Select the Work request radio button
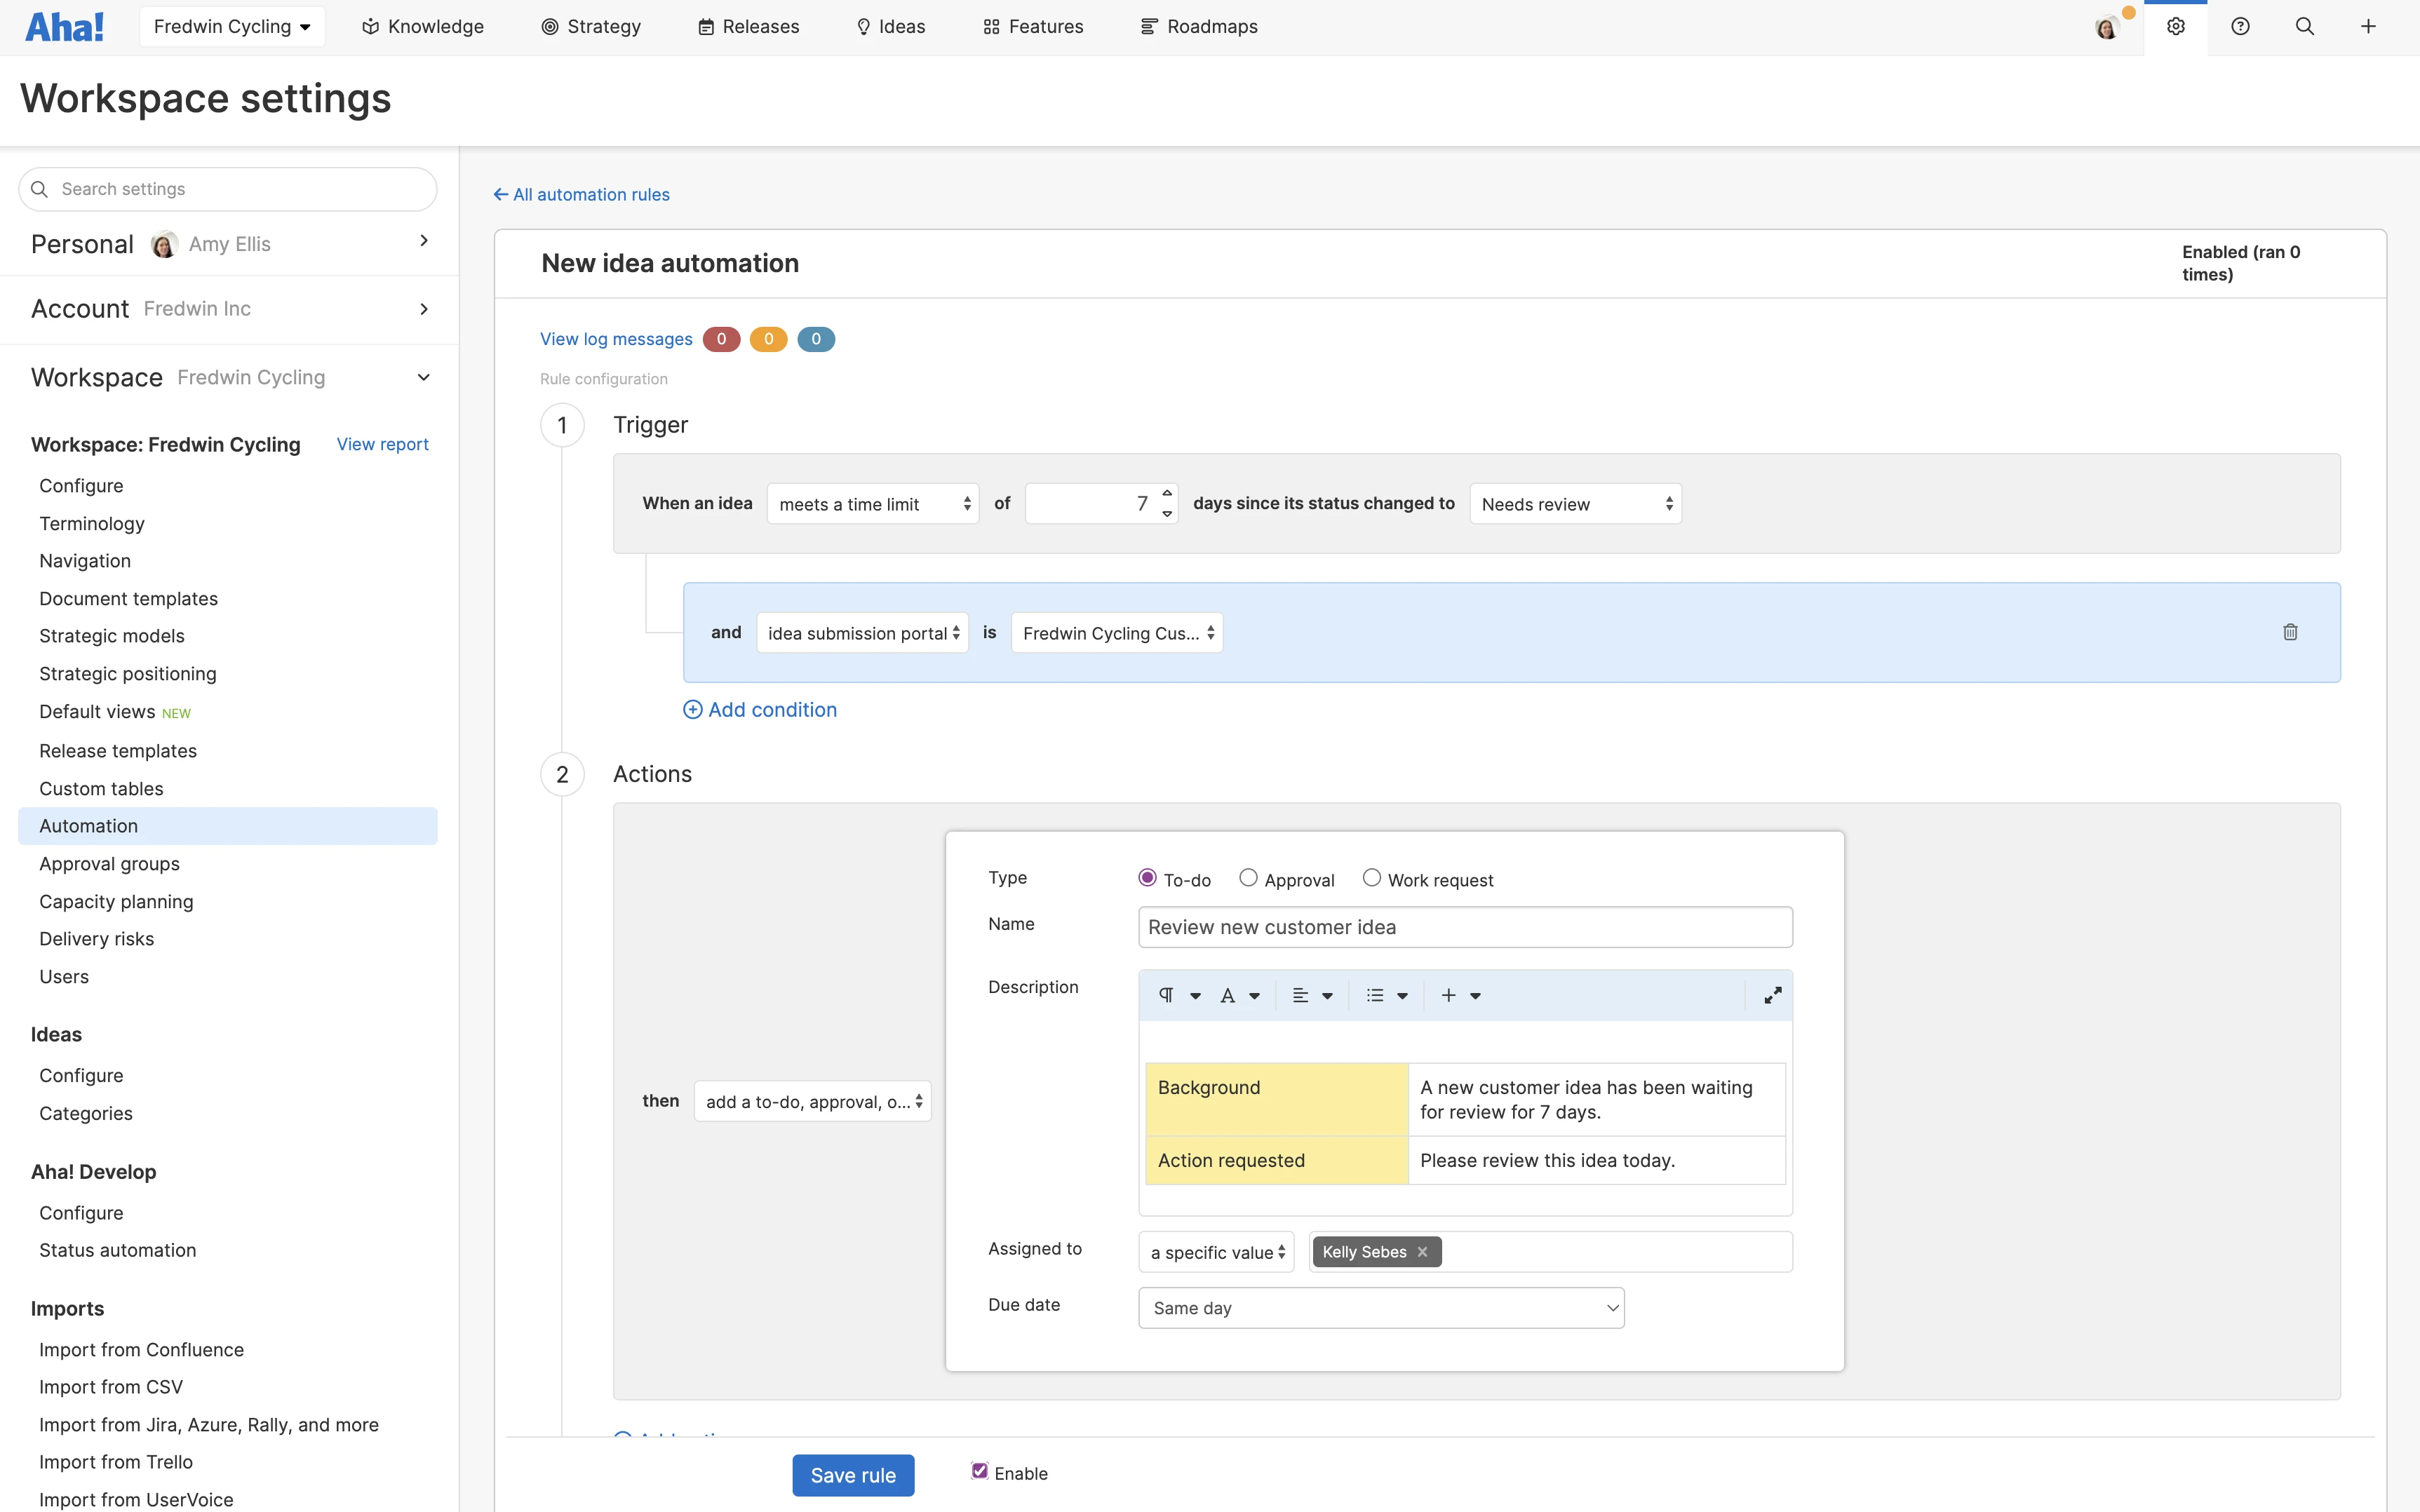Screen dimensions: 2420x1512 [1372, 878]
